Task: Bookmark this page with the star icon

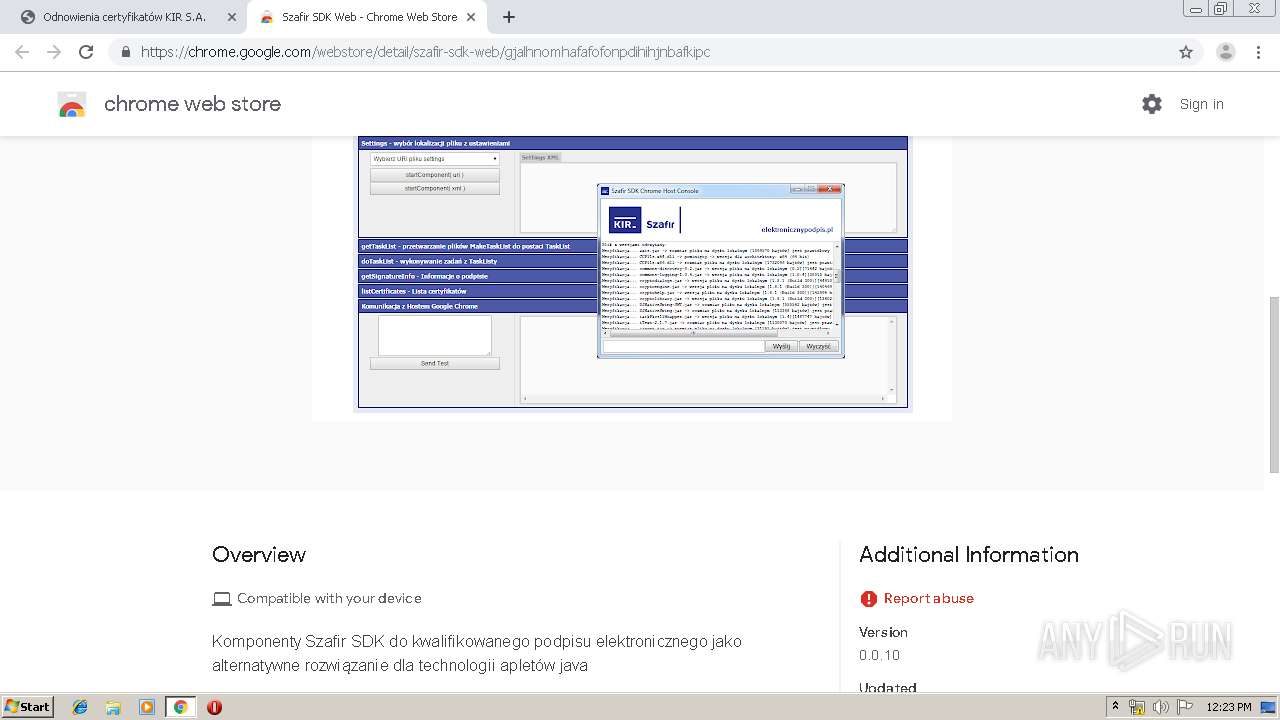Action: (x=1186, y=52)
